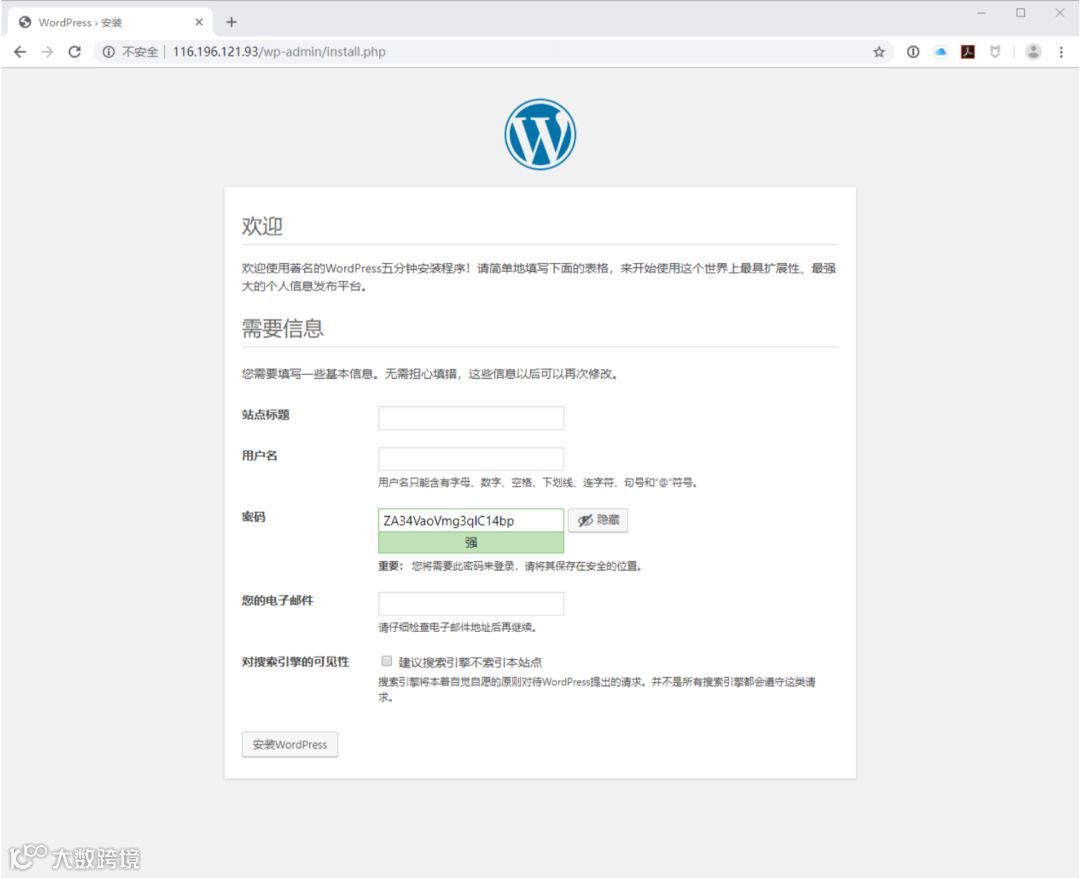Click the 密码 label
The height and width of the screenshot is (878, 1080).
tap(253, 516)
